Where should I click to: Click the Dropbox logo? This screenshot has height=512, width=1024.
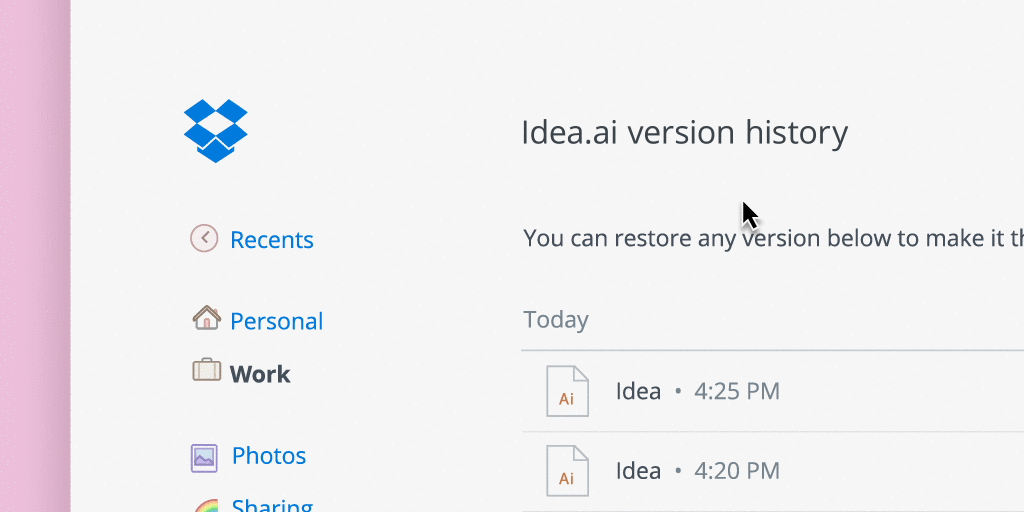tap(215, 130)
